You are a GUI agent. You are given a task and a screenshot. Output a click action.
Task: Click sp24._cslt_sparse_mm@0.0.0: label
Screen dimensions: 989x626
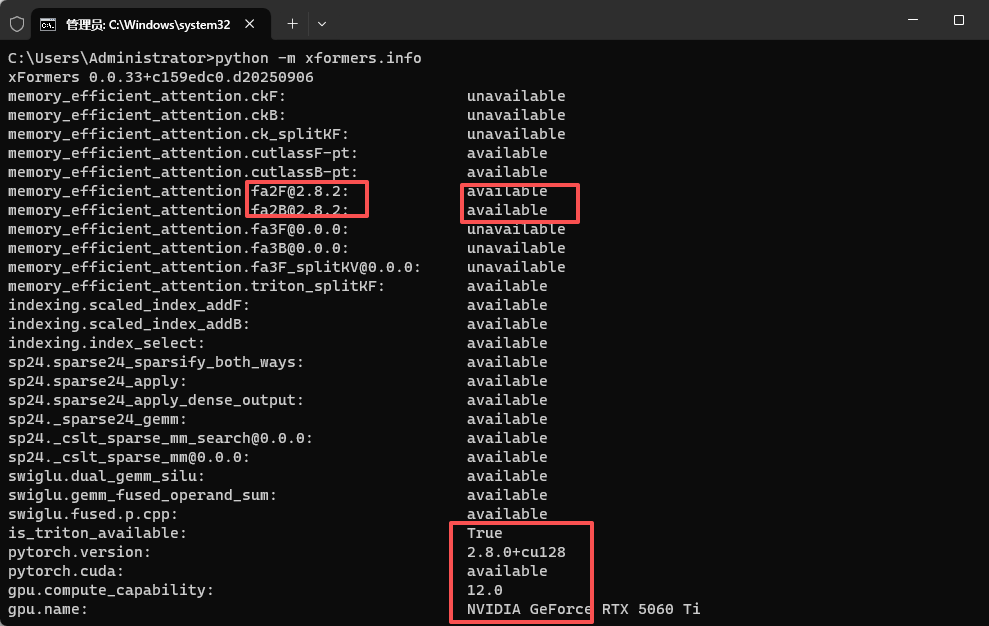click(x=129, y=457)
